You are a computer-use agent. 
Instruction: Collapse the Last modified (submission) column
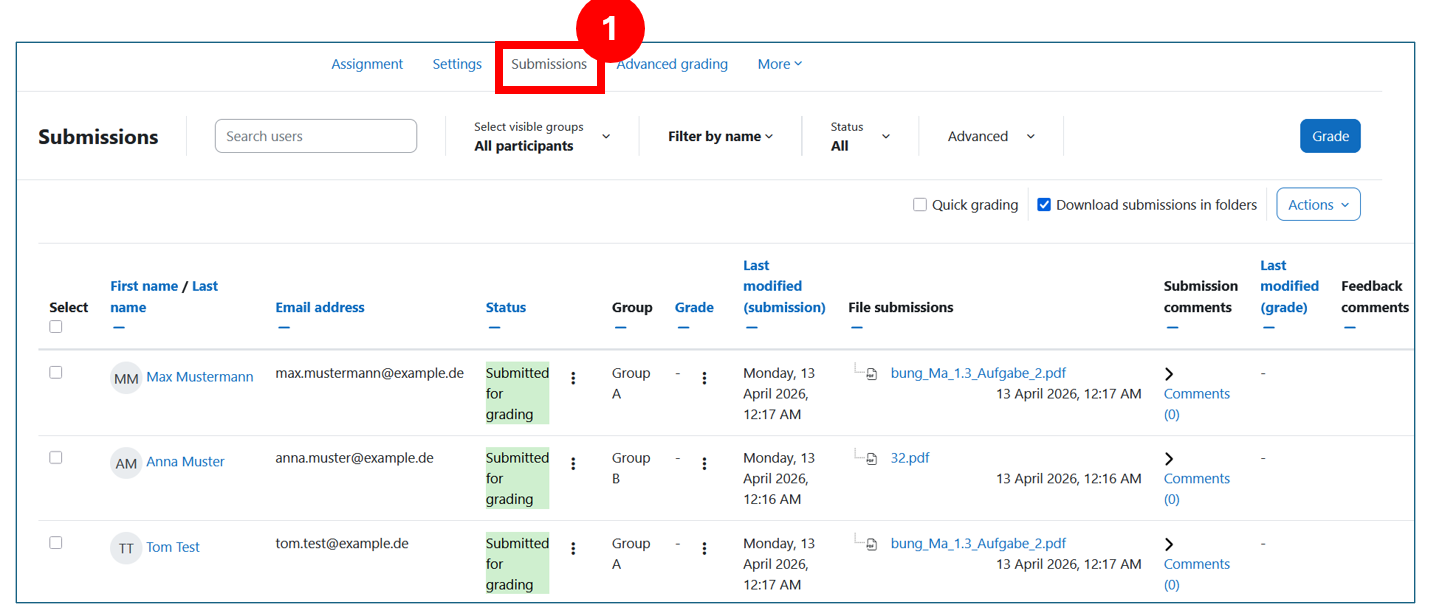751,328
